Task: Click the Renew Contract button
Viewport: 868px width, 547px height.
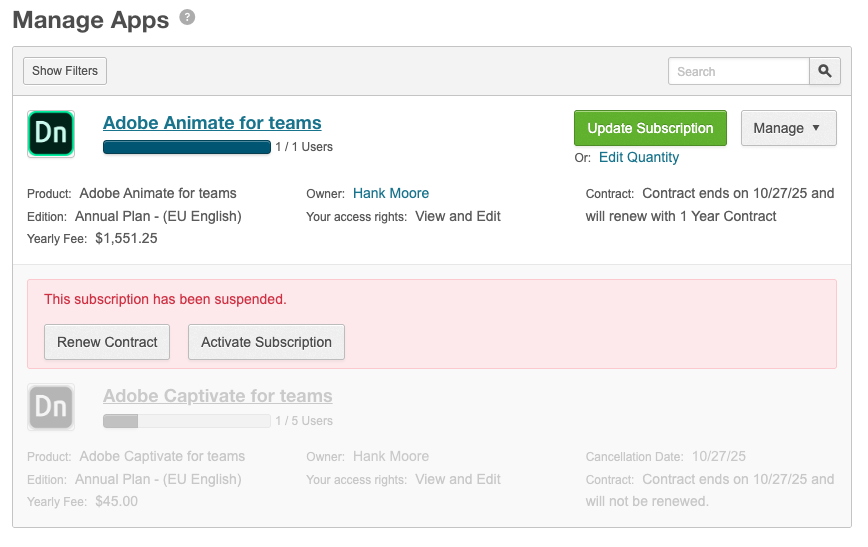Action: pos(107,342)
